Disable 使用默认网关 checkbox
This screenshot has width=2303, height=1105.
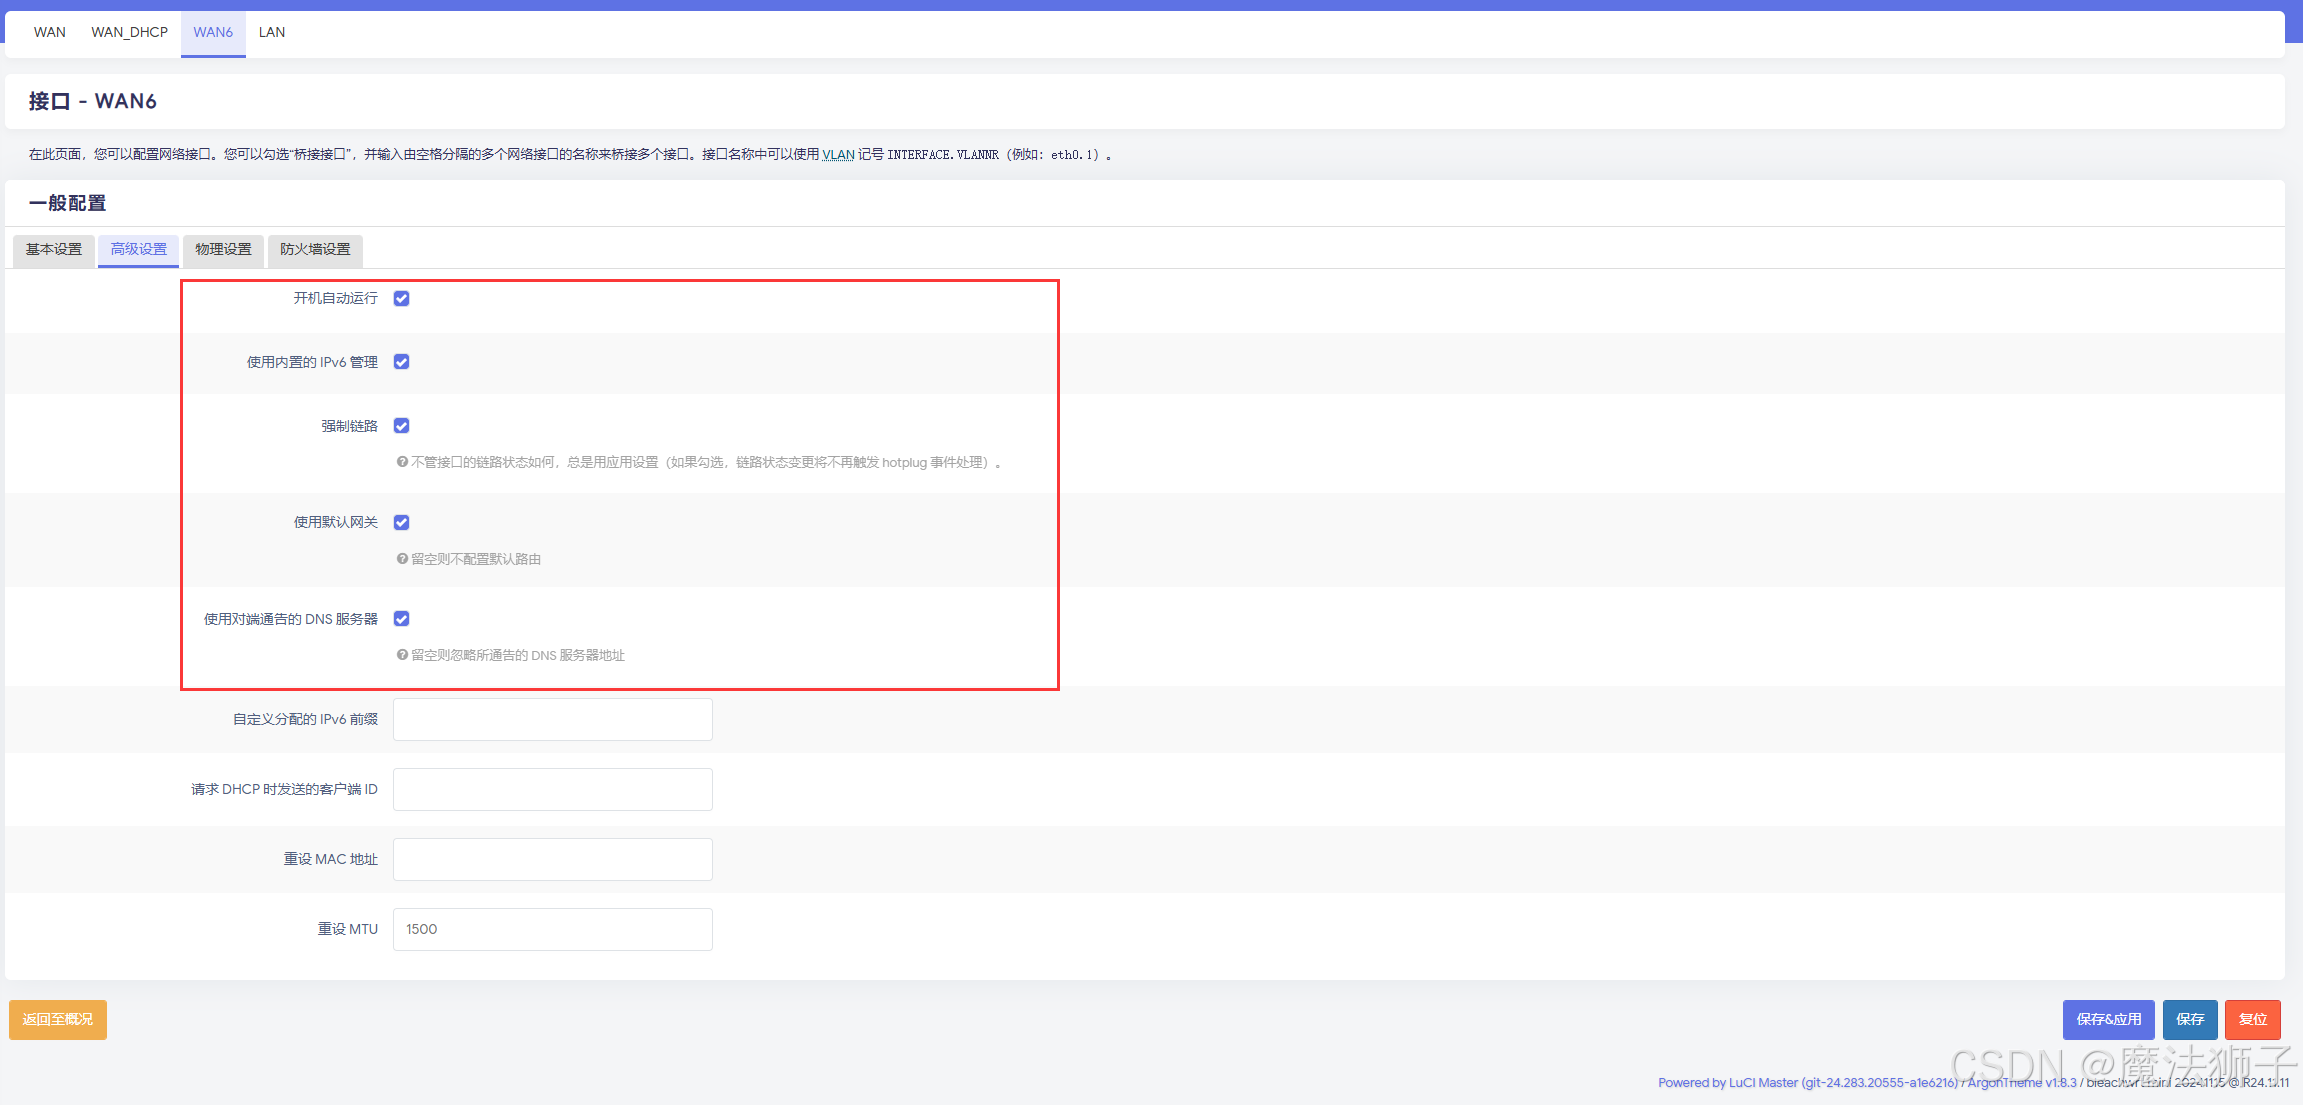click(401, 522)
